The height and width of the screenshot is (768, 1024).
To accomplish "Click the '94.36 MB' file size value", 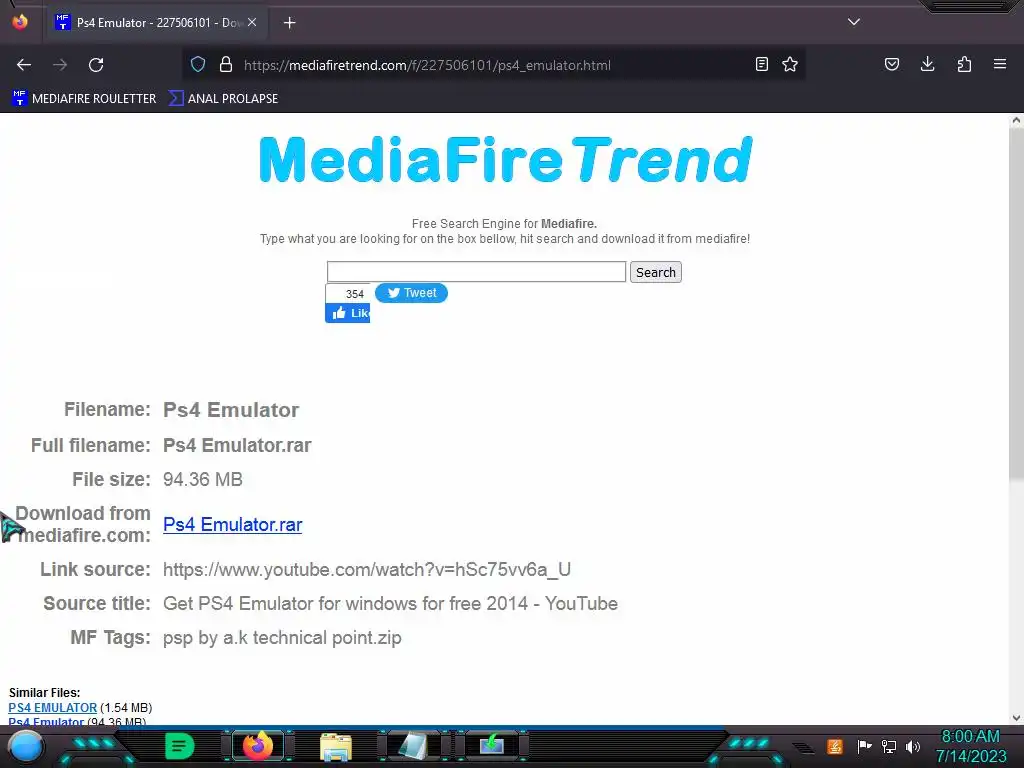I will click(202, 479).
